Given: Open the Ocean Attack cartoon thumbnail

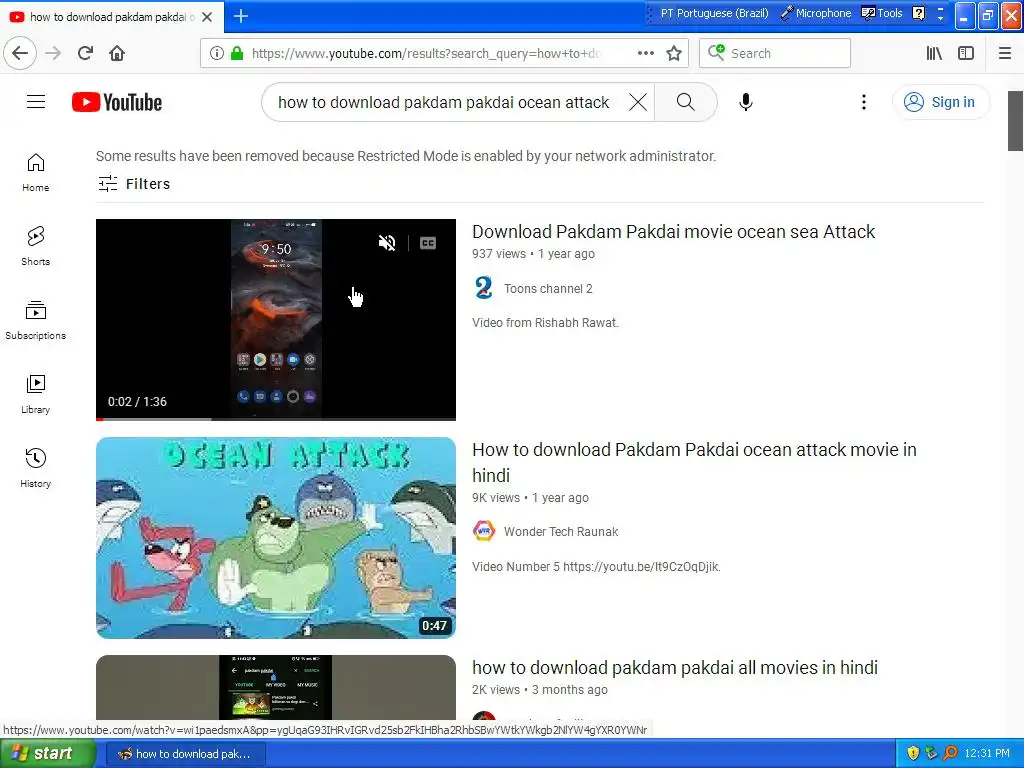Looking at the screenshot, I should [x=276, y=537].
